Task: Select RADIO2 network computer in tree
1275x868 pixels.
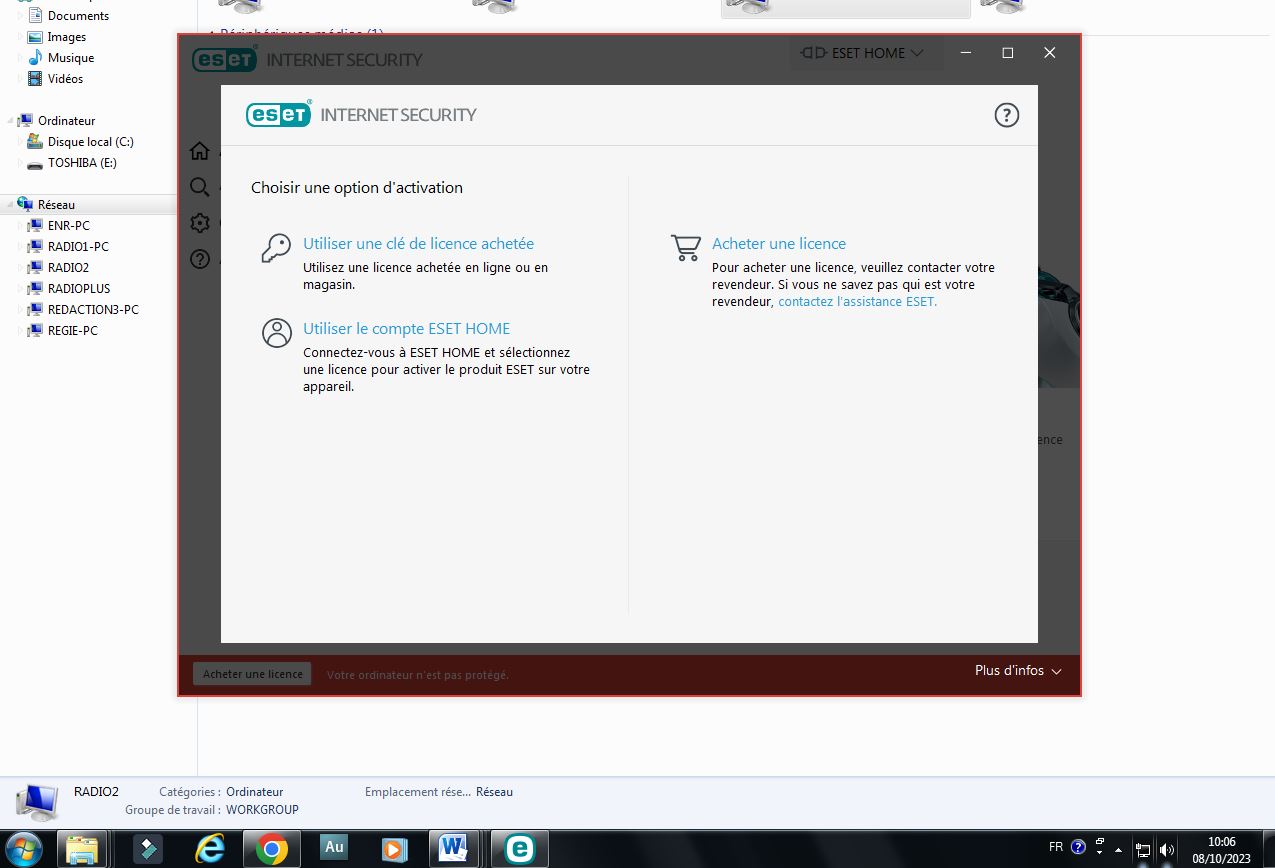Action: (68, 268)
